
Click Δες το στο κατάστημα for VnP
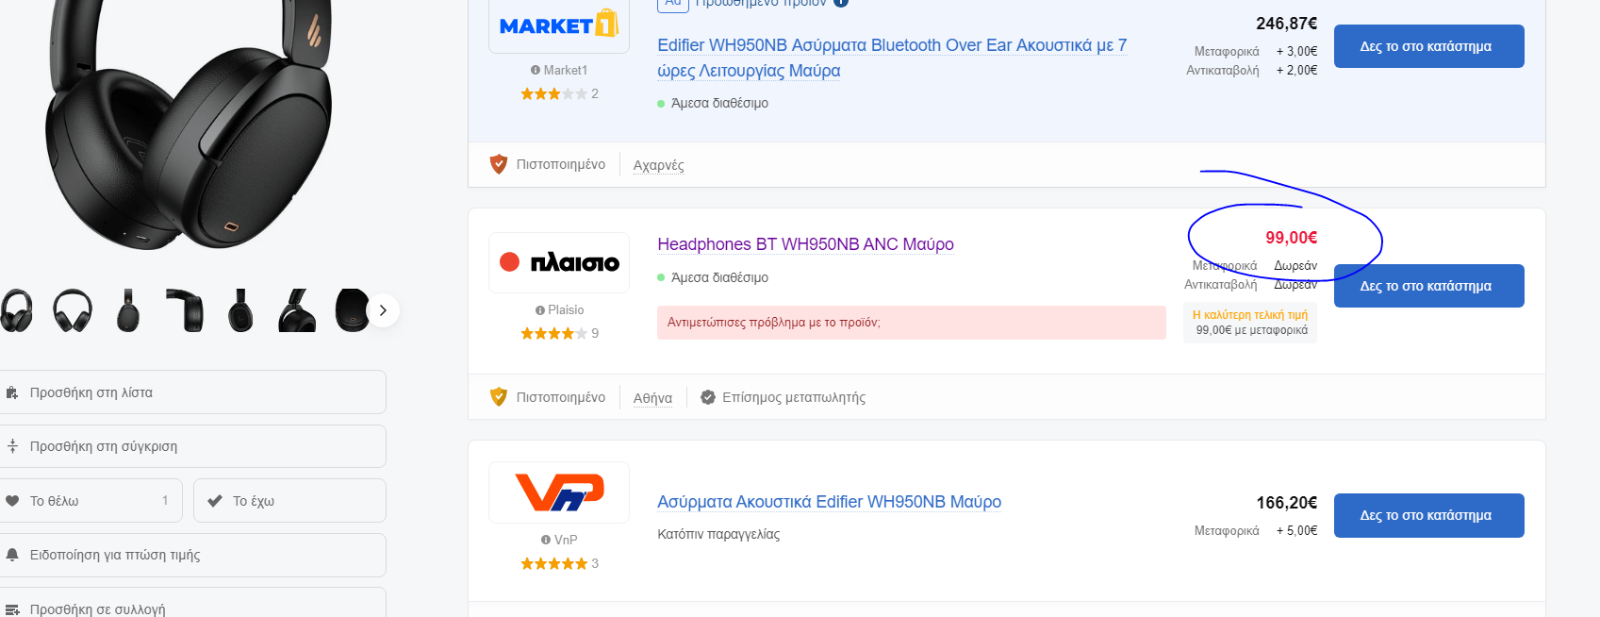[x=1429, y=515]
